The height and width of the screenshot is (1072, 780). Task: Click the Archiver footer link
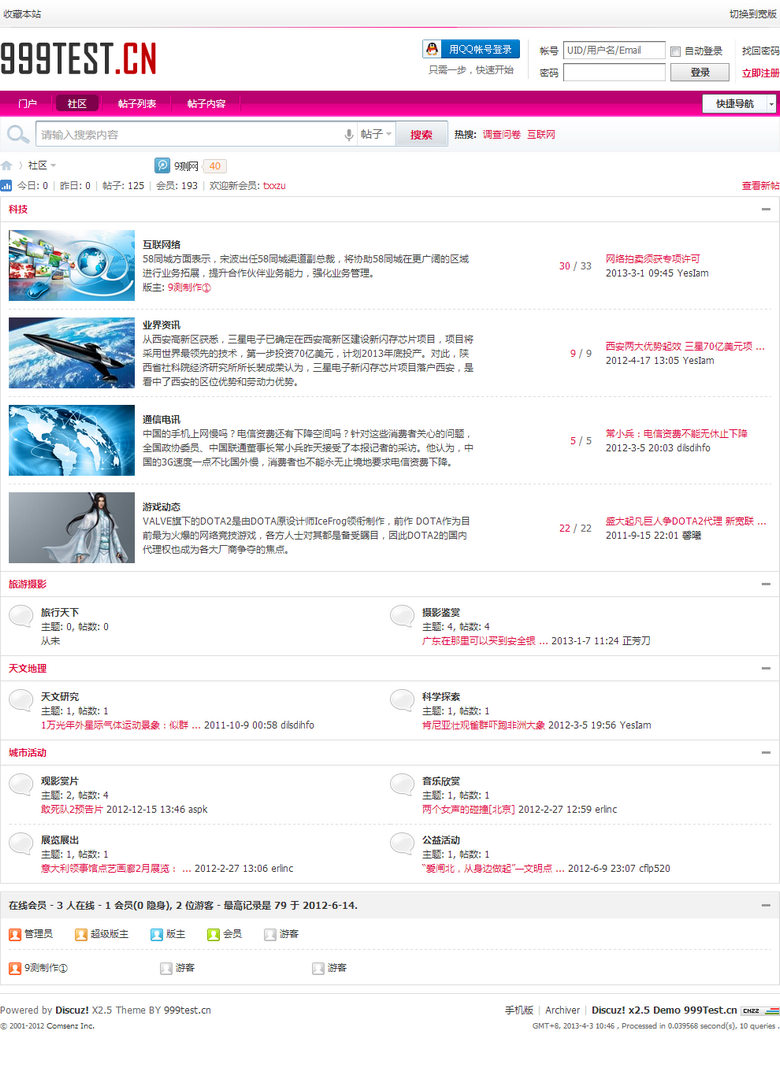[562, 1010]
